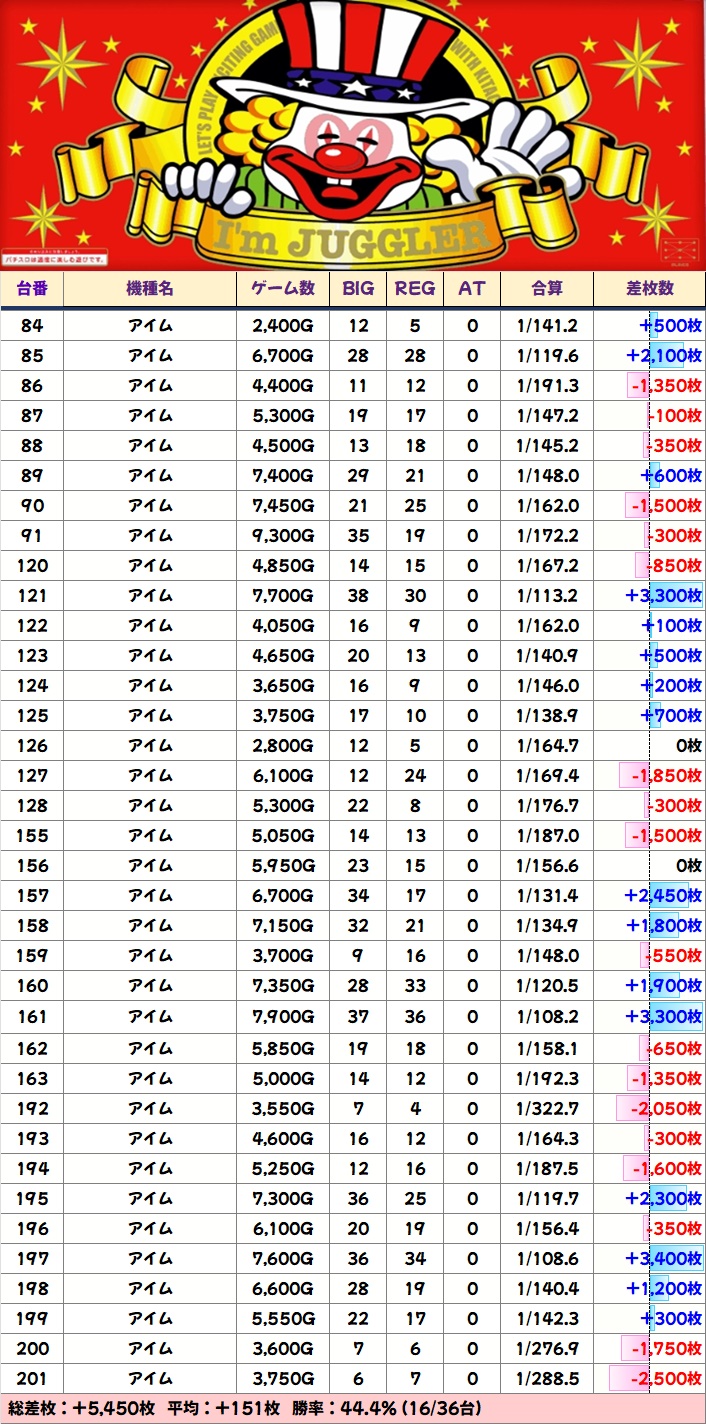Click the 総差枚 summary footer row
Screen dimensions: 706x1424
(353, 1408)
